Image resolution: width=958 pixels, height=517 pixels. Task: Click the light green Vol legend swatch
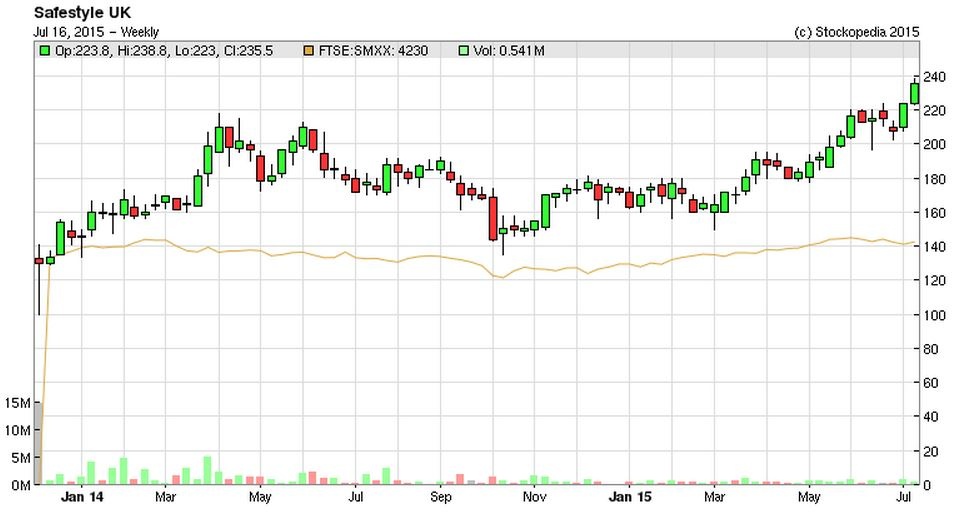(x=464, y=51)
